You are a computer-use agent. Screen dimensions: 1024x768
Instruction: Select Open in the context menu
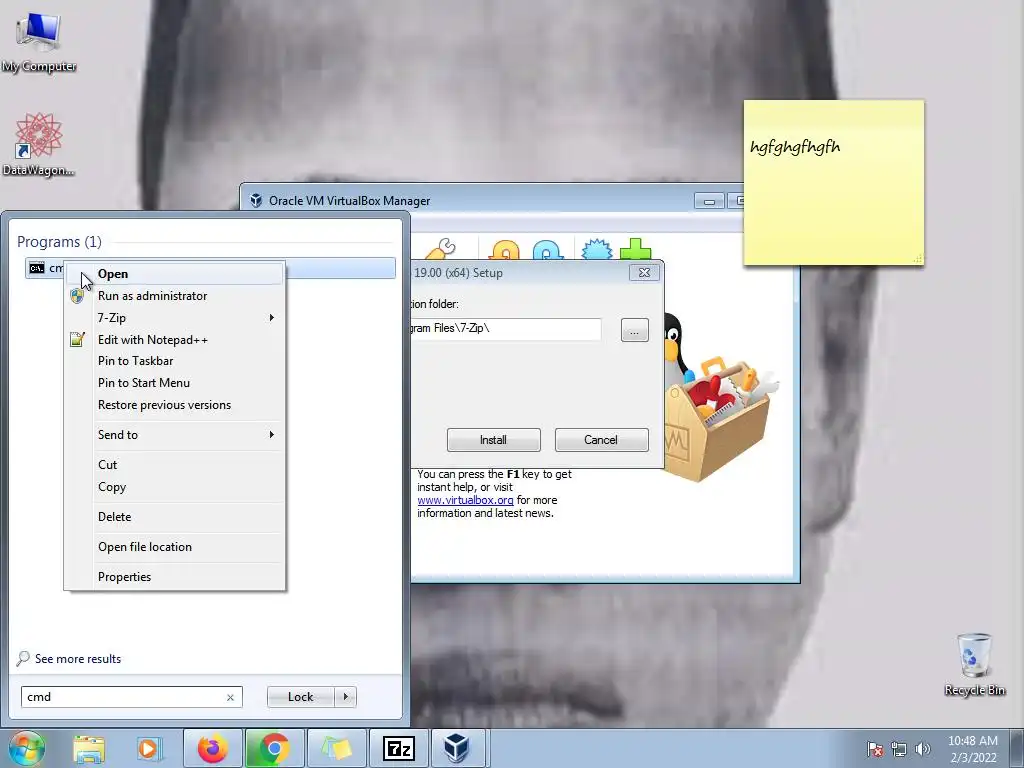tap(174, 274)
